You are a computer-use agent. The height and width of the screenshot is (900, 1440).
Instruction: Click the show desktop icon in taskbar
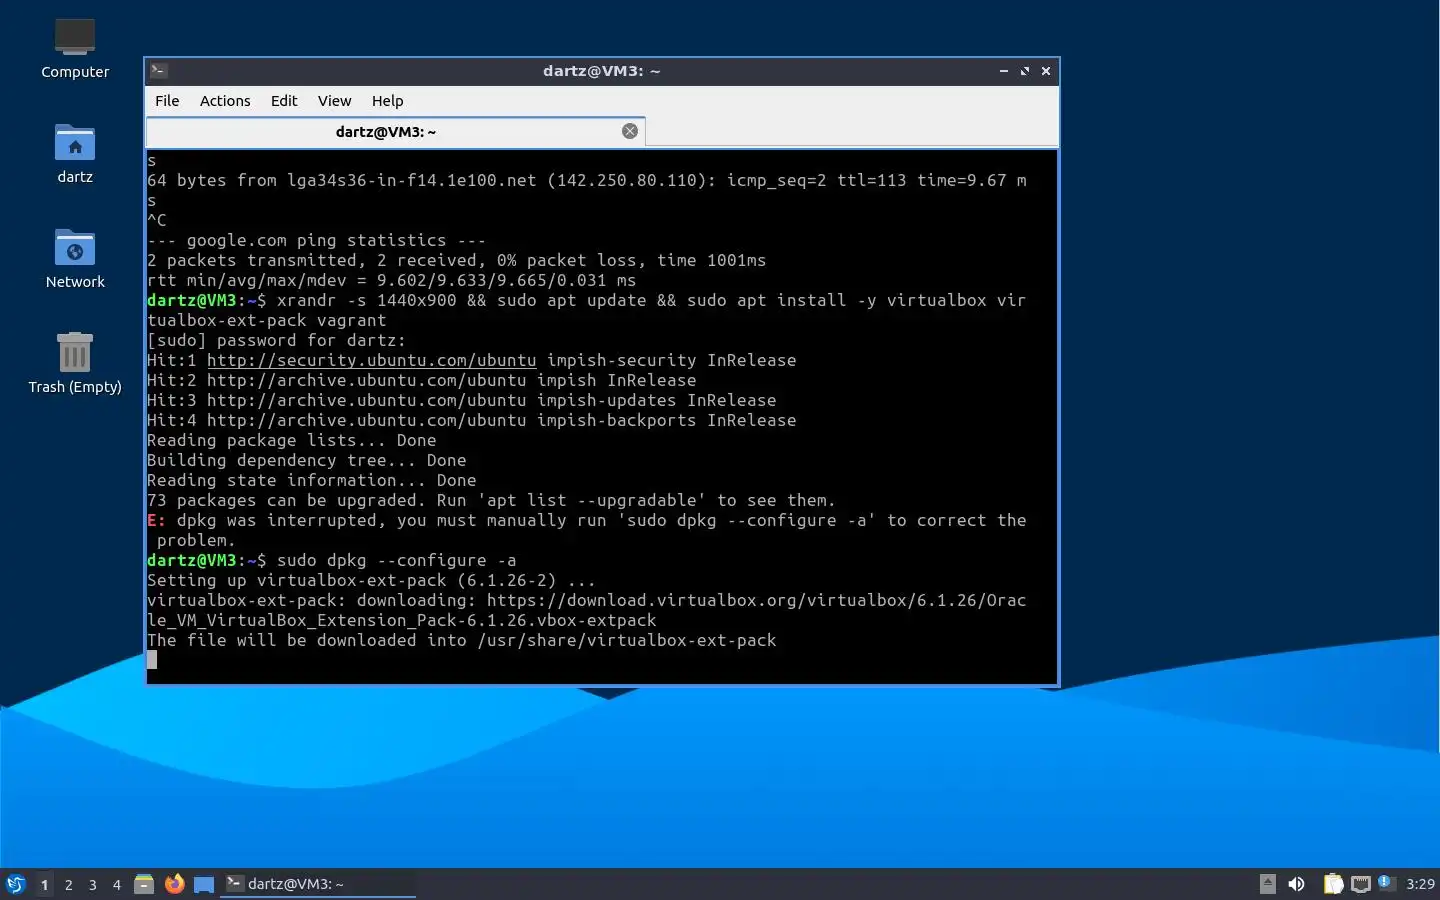tap(204, 884)
